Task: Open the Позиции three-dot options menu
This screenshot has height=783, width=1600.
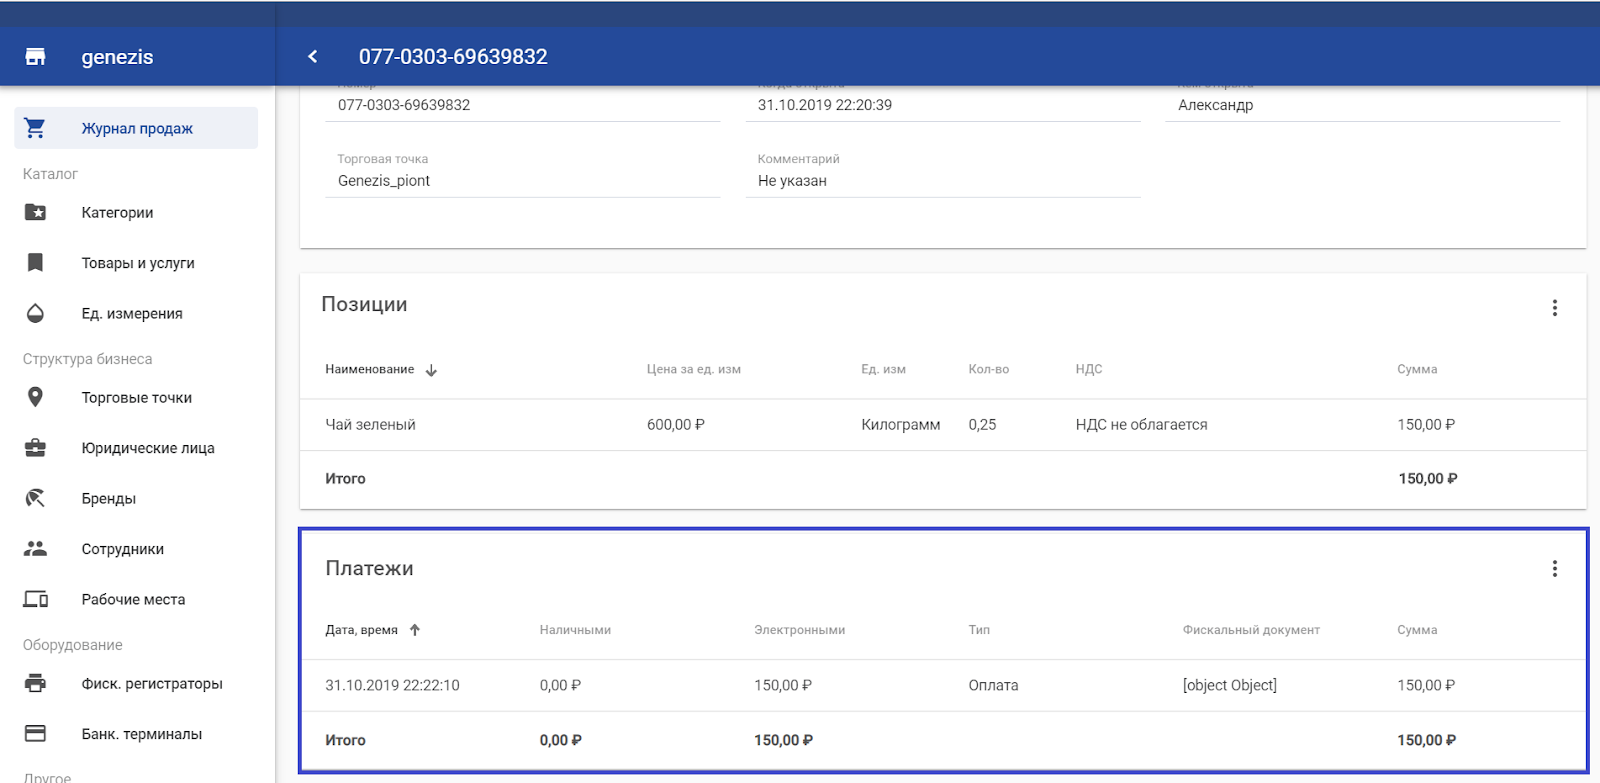Action: point(1554,308)
